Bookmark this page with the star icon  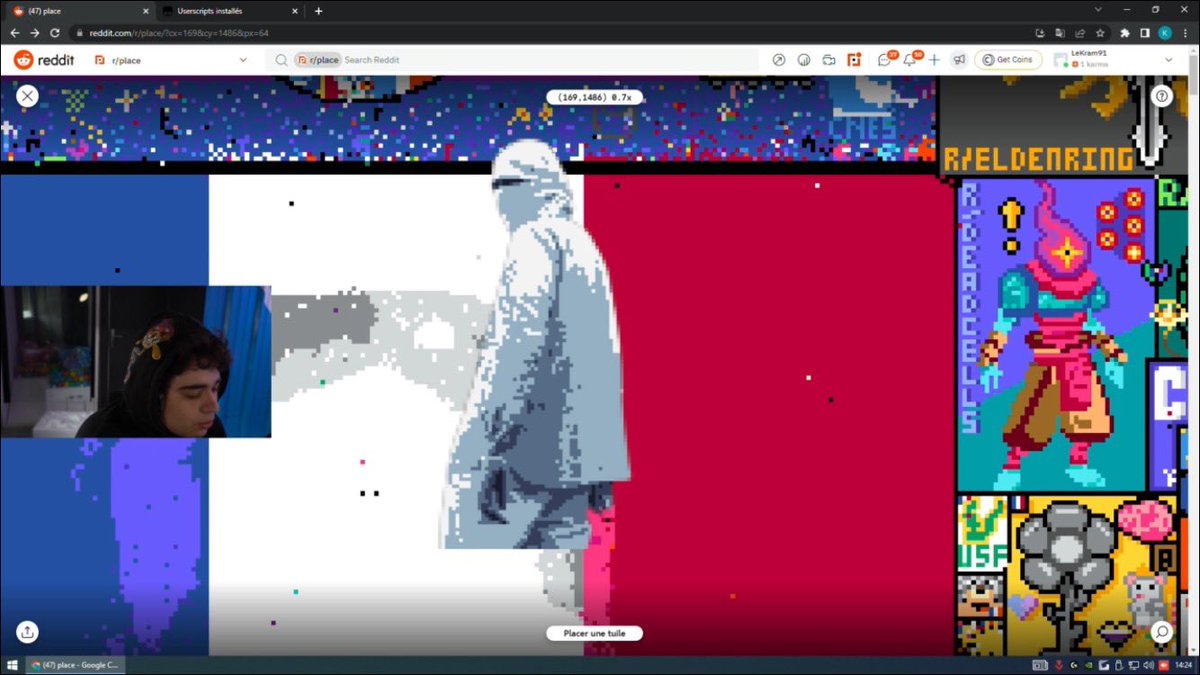click(x=1100, y=33)
